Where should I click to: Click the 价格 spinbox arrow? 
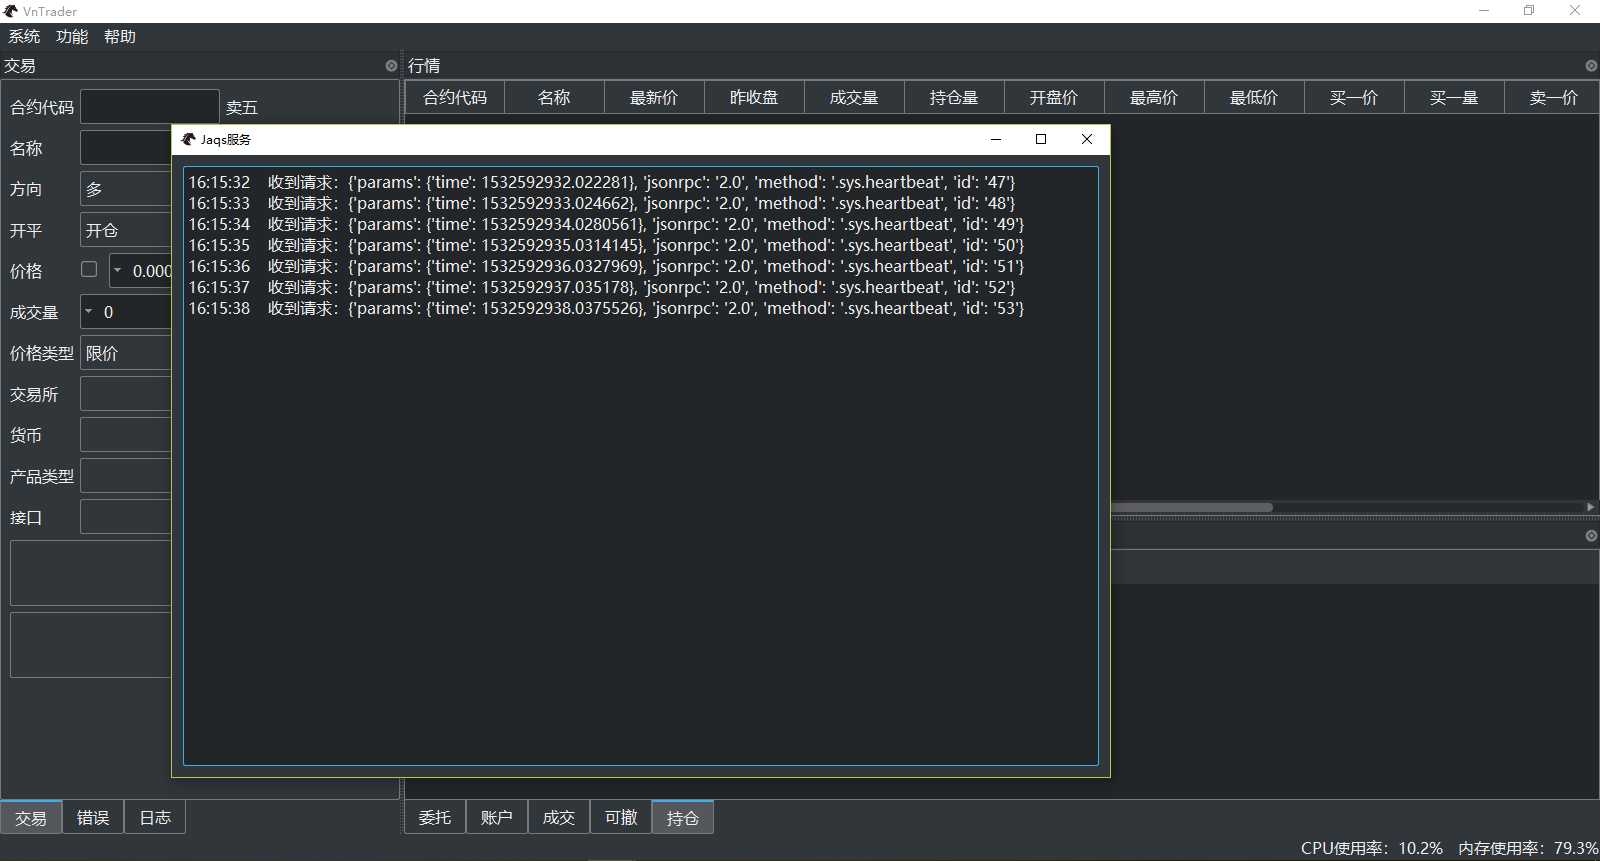click(117, 270)
